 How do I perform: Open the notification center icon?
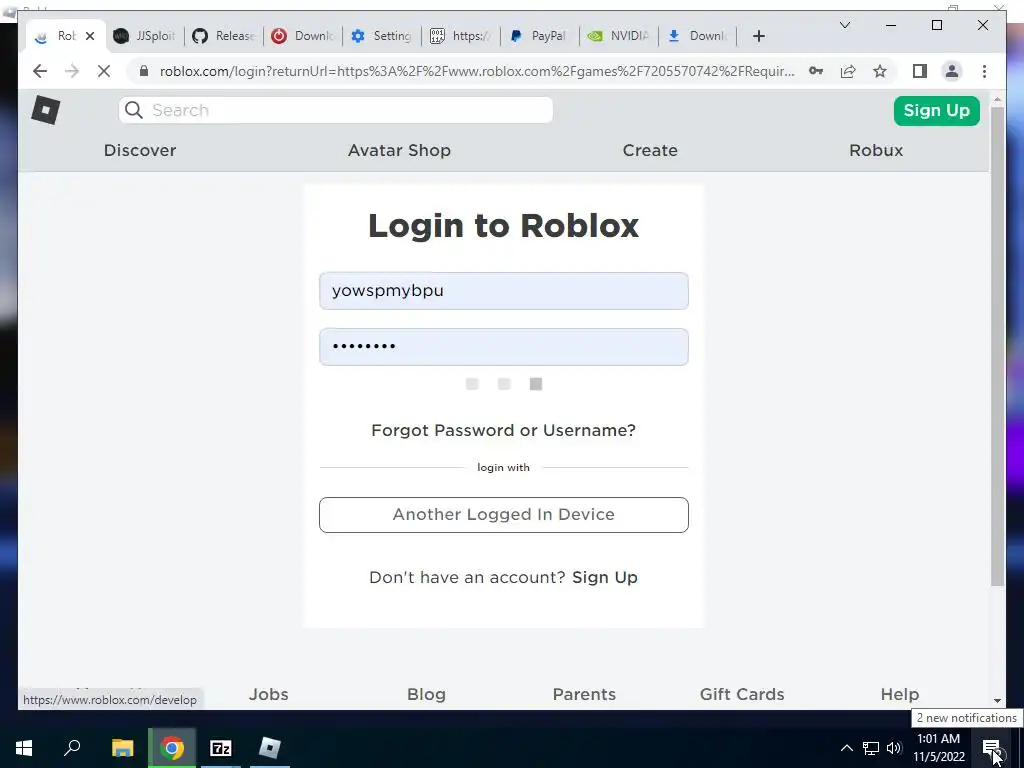point(991,748)
